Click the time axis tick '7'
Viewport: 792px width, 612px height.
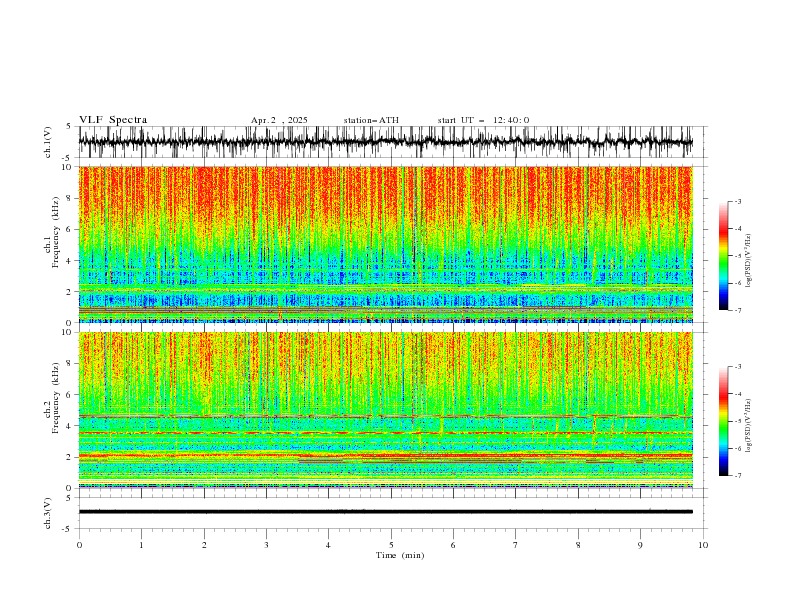(516, 545)
